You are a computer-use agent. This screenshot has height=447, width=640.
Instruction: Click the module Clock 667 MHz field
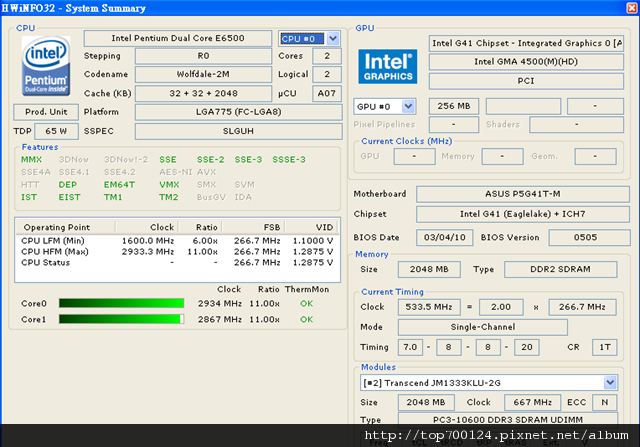[533, 403]
